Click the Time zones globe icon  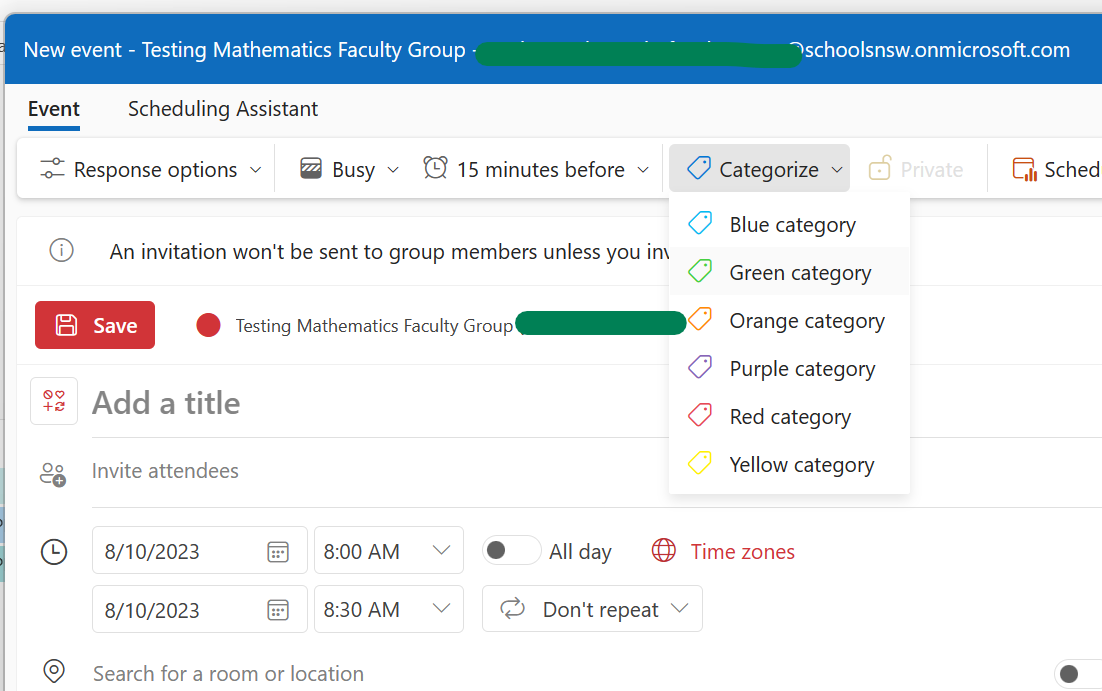pyautogui.click(x=664, y=551)
